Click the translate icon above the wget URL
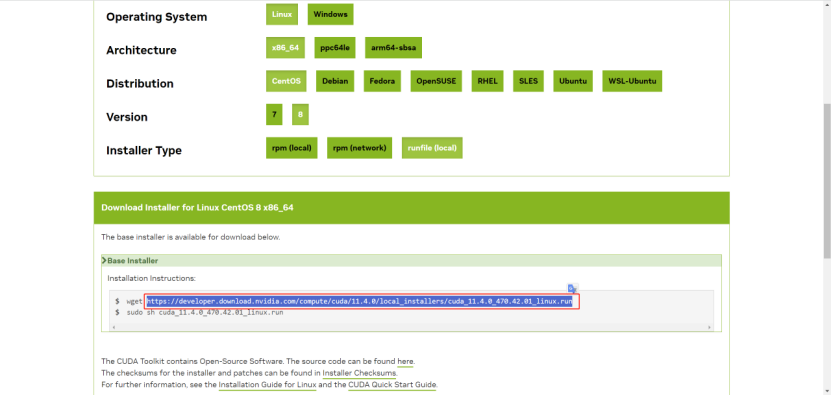This screenshot has height=396, width=831. click(572, 288)
